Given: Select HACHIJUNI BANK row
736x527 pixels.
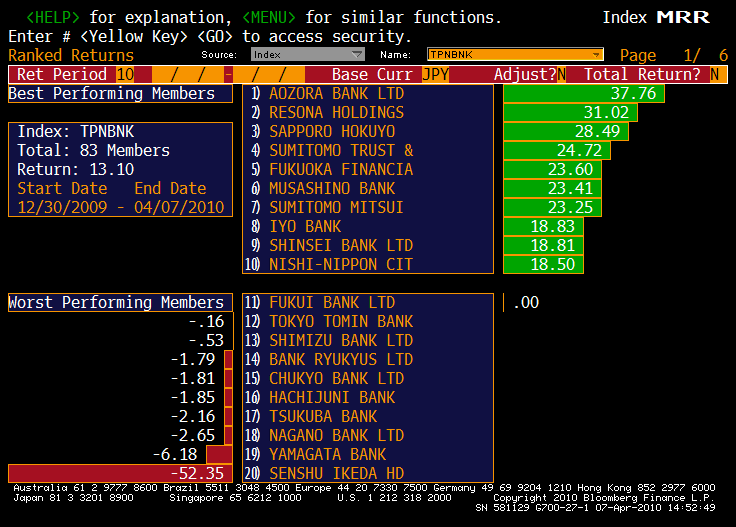Looking at the screenshot, I should [368, 397].
